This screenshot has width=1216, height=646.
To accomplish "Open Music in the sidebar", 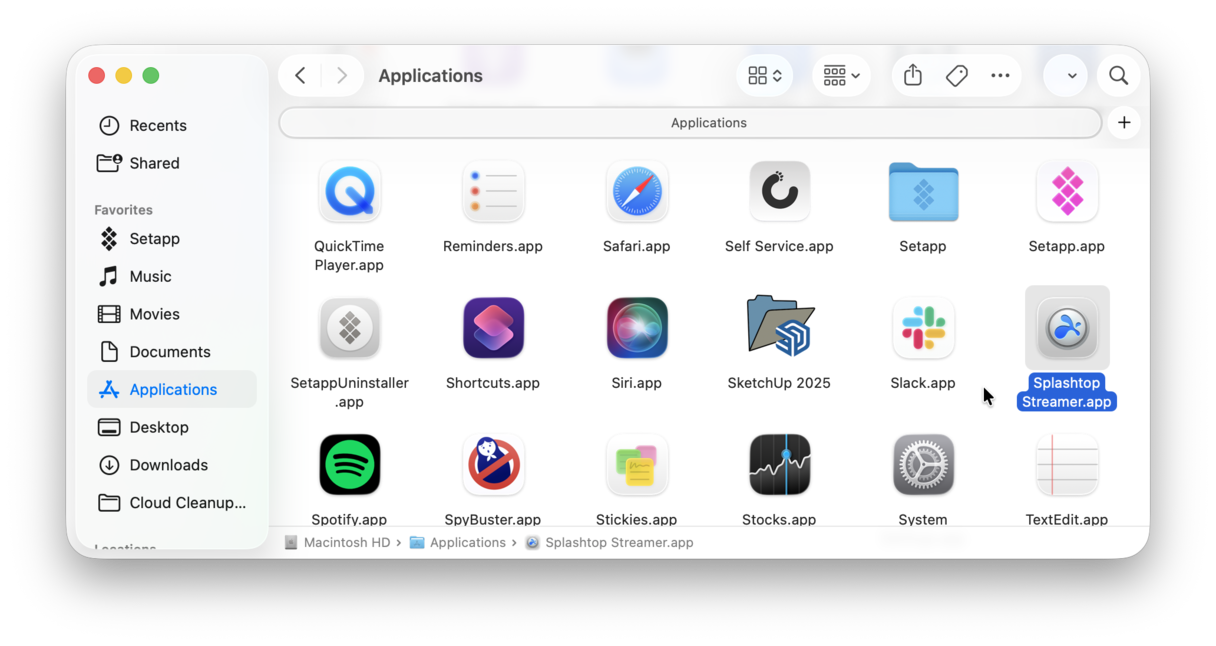I will (x=172, y=276).
